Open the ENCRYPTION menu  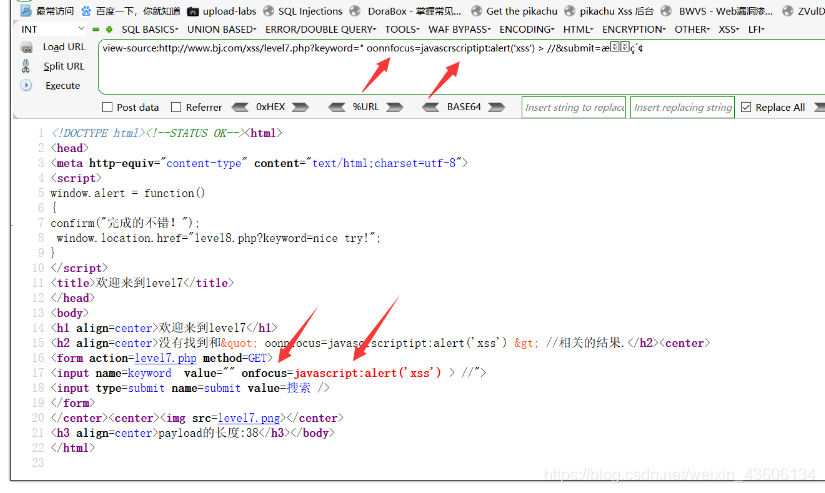[x=633, y=29]
